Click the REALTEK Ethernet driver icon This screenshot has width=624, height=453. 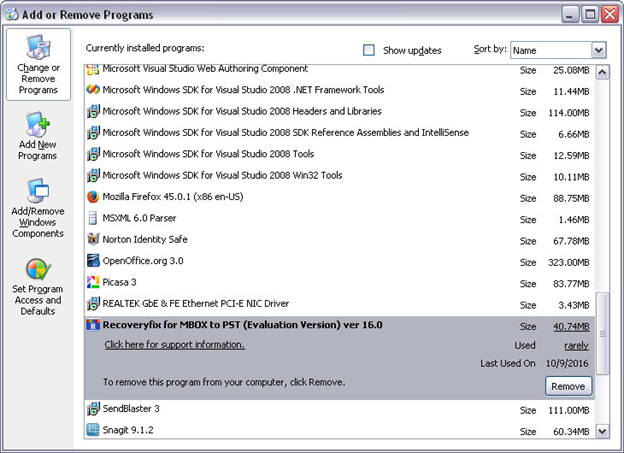(93, 304)
